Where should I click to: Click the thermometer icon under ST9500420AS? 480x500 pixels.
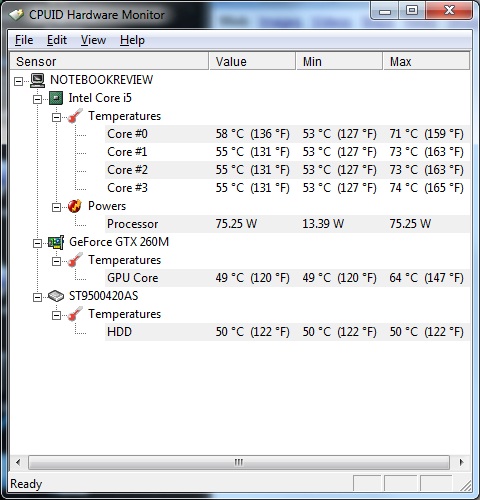click(x=75, y=314)
